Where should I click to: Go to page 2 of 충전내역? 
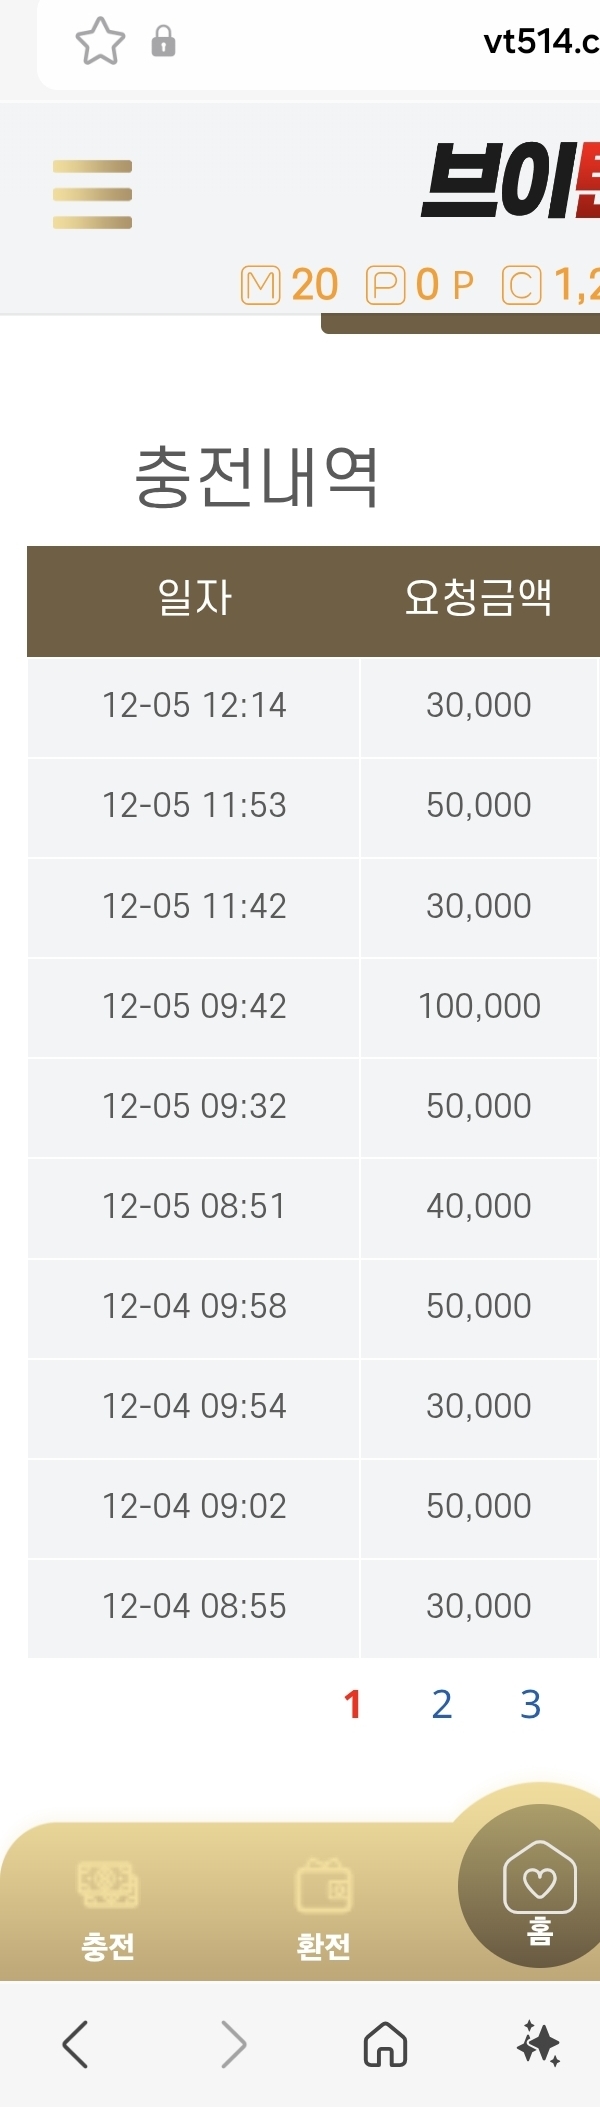(x=442, y=1704)
